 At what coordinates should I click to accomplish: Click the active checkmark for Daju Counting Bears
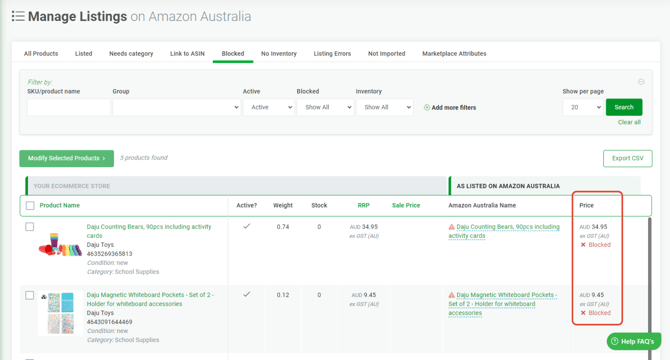click(x=247, y=226)
